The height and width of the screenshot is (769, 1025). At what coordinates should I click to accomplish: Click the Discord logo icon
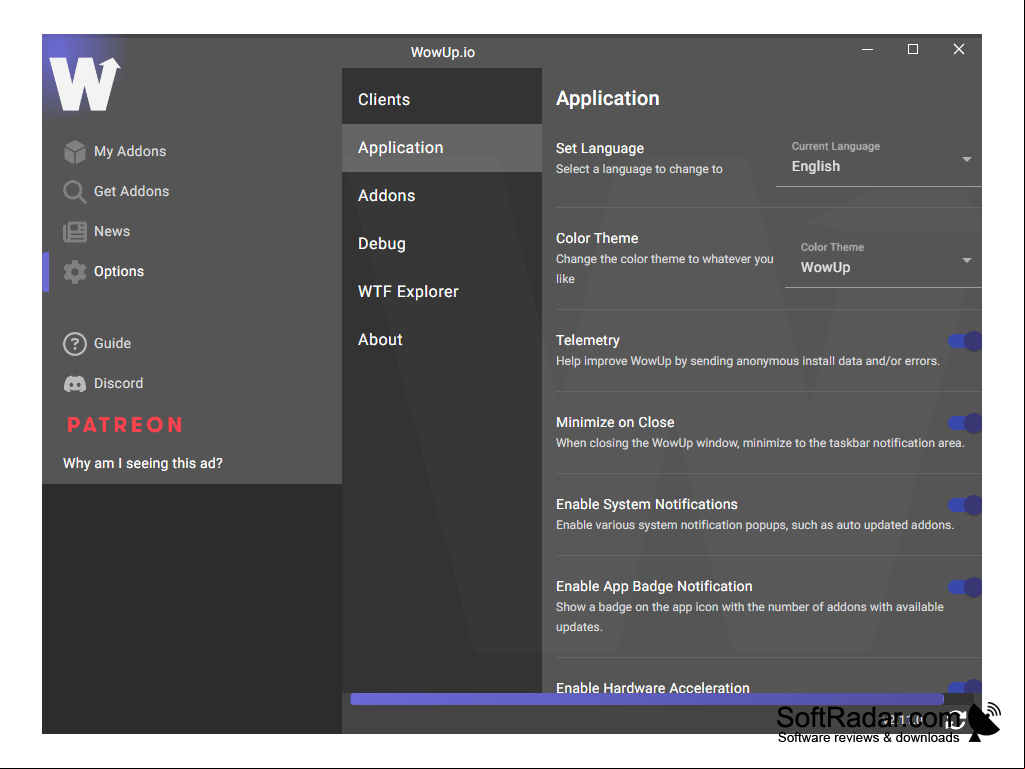75,384
